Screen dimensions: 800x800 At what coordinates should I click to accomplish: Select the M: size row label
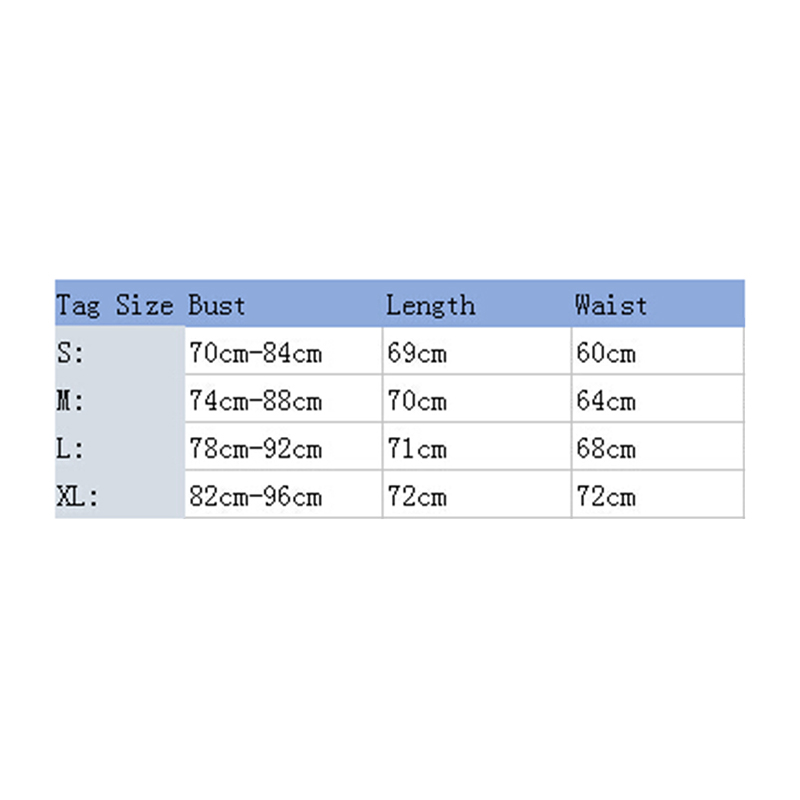tap(71, 401)
